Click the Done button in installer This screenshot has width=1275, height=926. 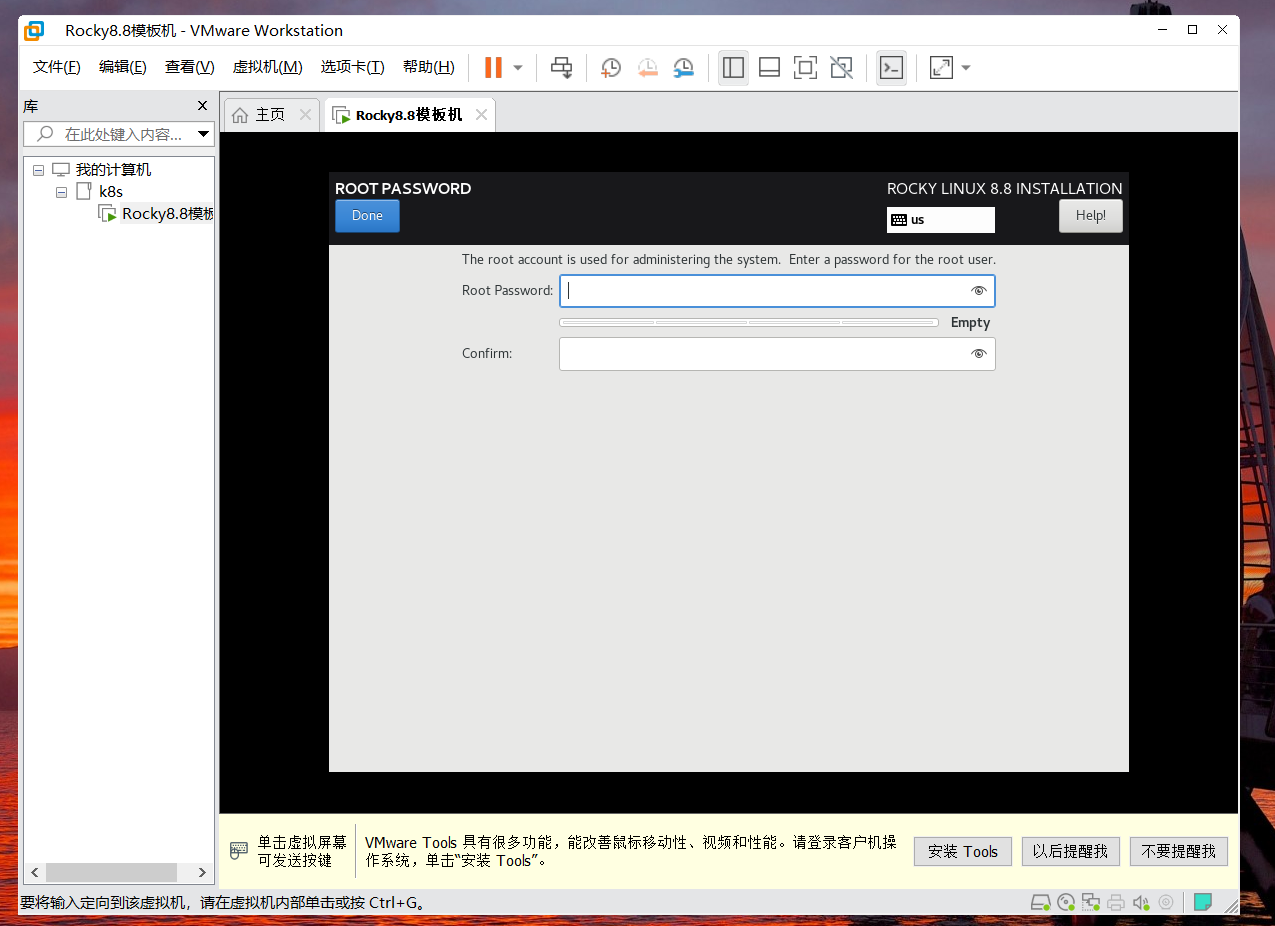[x=367, y=216]
